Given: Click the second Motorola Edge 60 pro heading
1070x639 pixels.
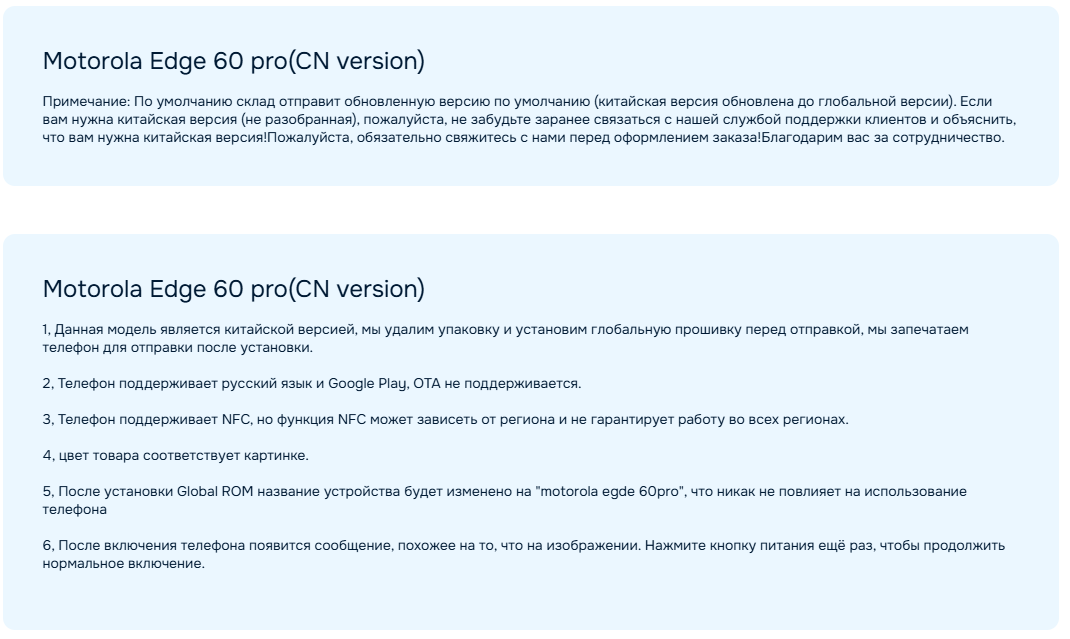Looking at the screenshot, I should point(233,289).
